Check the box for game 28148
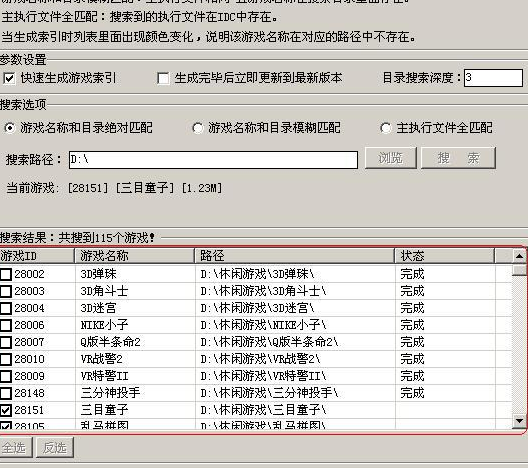This screenshot has width=528, height=468. [6, 393]
